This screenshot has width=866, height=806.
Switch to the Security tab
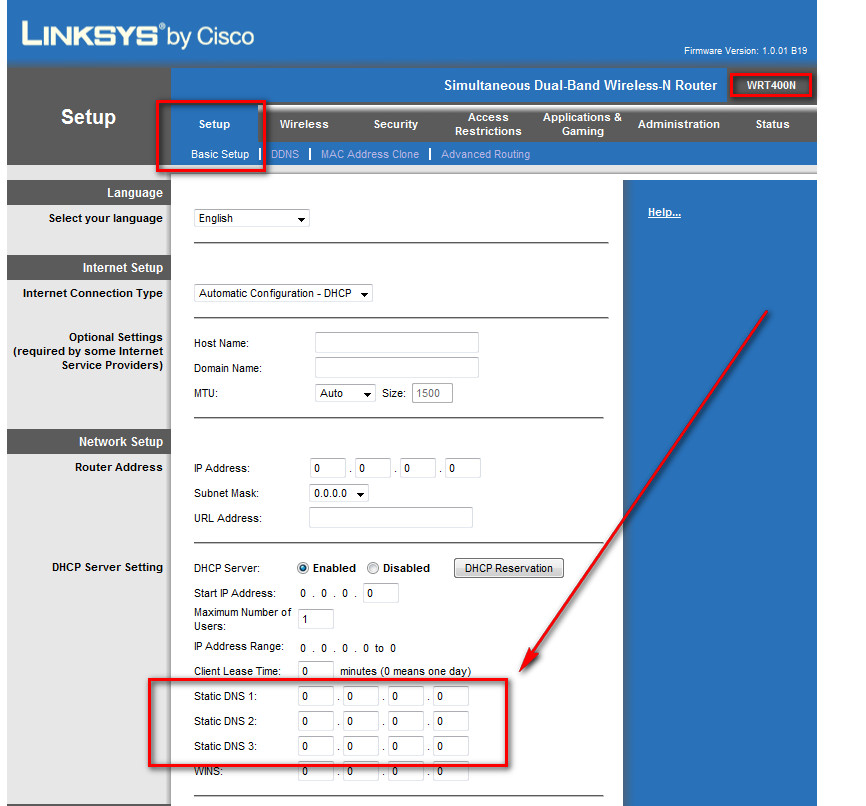tap(395, 124)
